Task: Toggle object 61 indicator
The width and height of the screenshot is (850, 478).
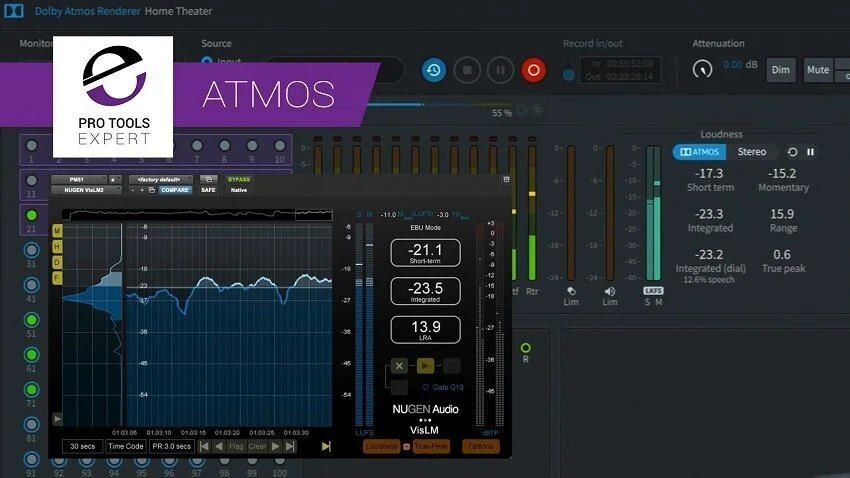Action: coord(31,354)
